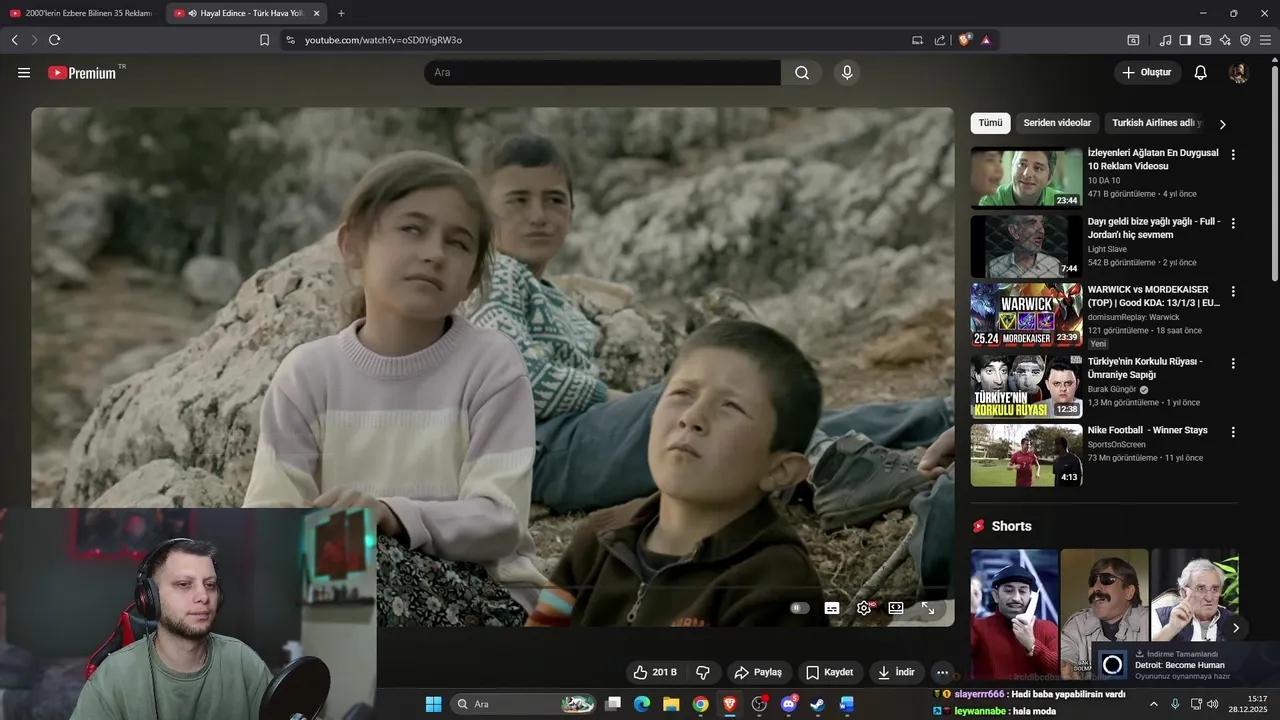1280x720 pixels.
Task: Select the Turkish Airlines adlı chip
Action: point(1156,123)
